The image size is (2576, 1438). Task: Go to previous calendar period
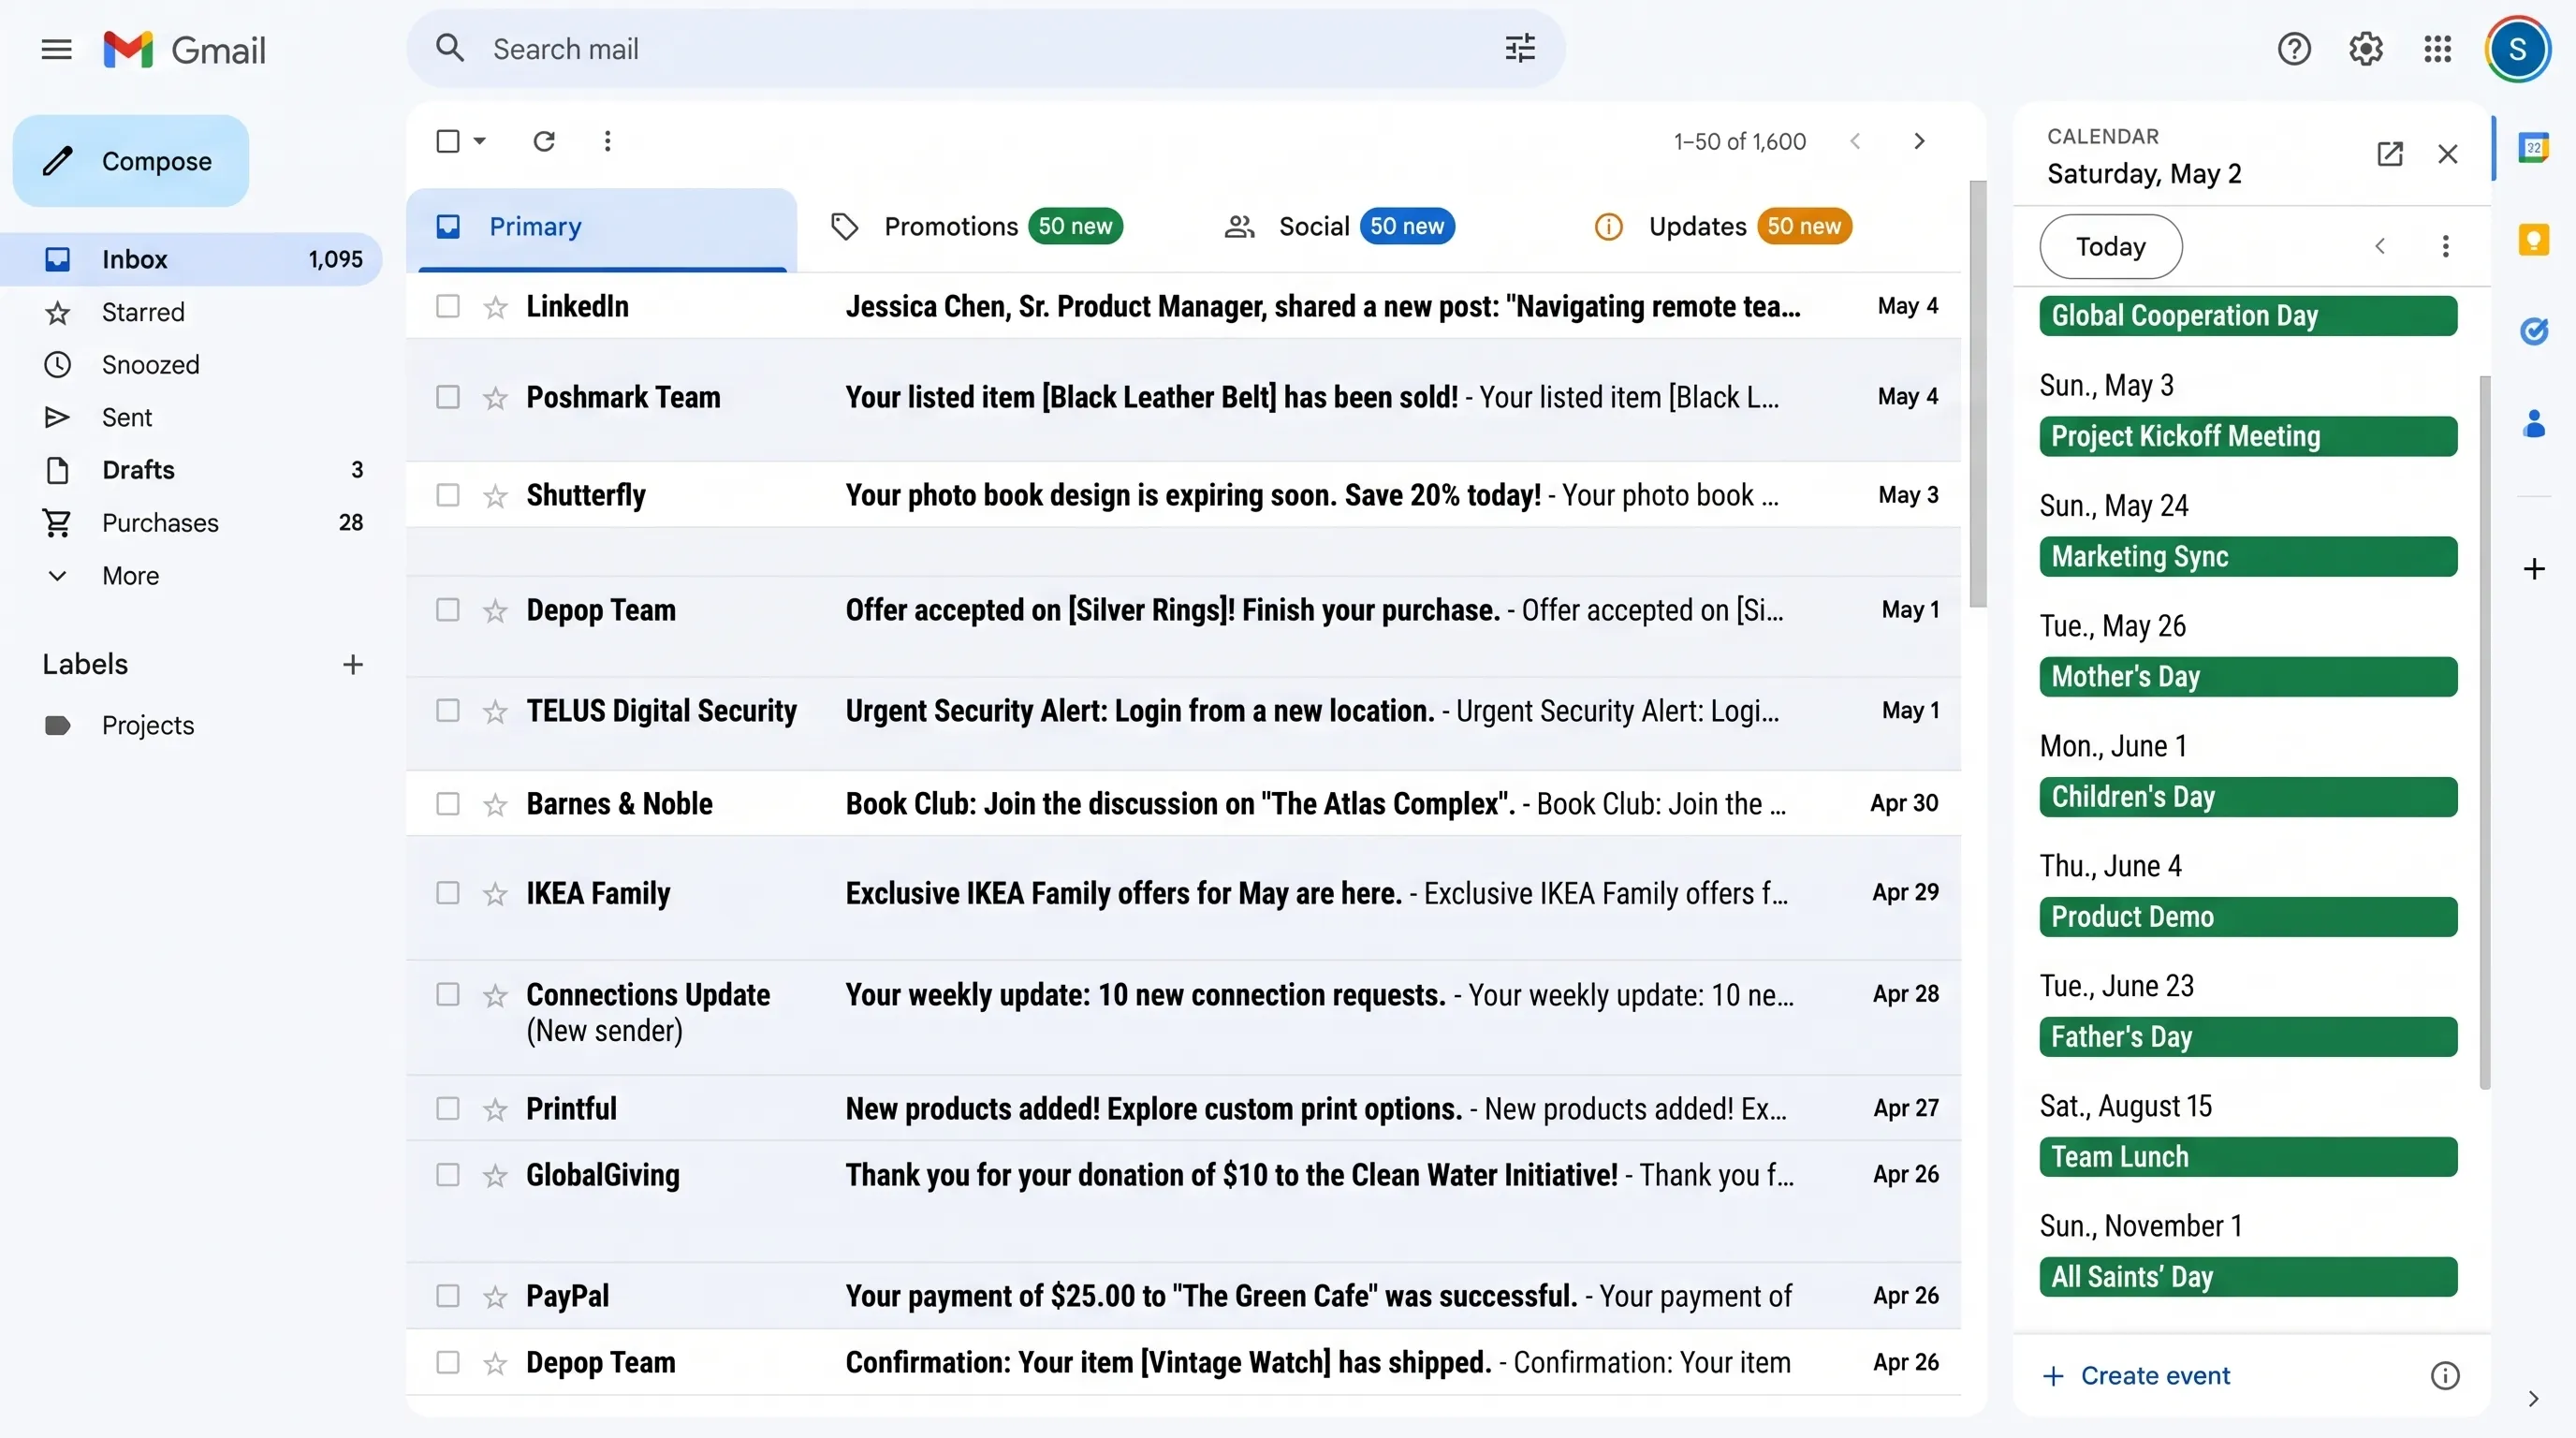click(x=2380, y=246)
